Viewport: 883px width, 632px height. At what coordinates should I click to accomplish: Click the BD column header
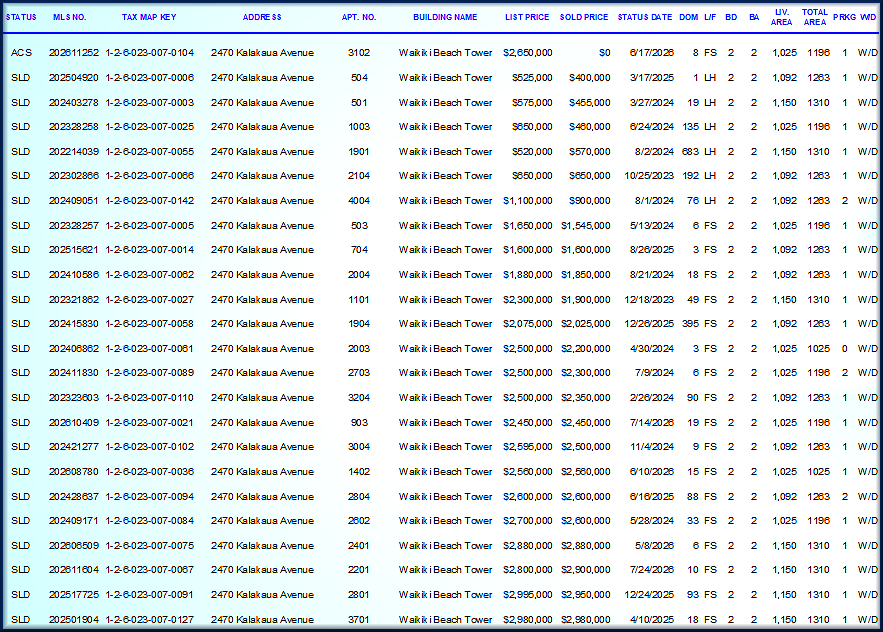731,17
